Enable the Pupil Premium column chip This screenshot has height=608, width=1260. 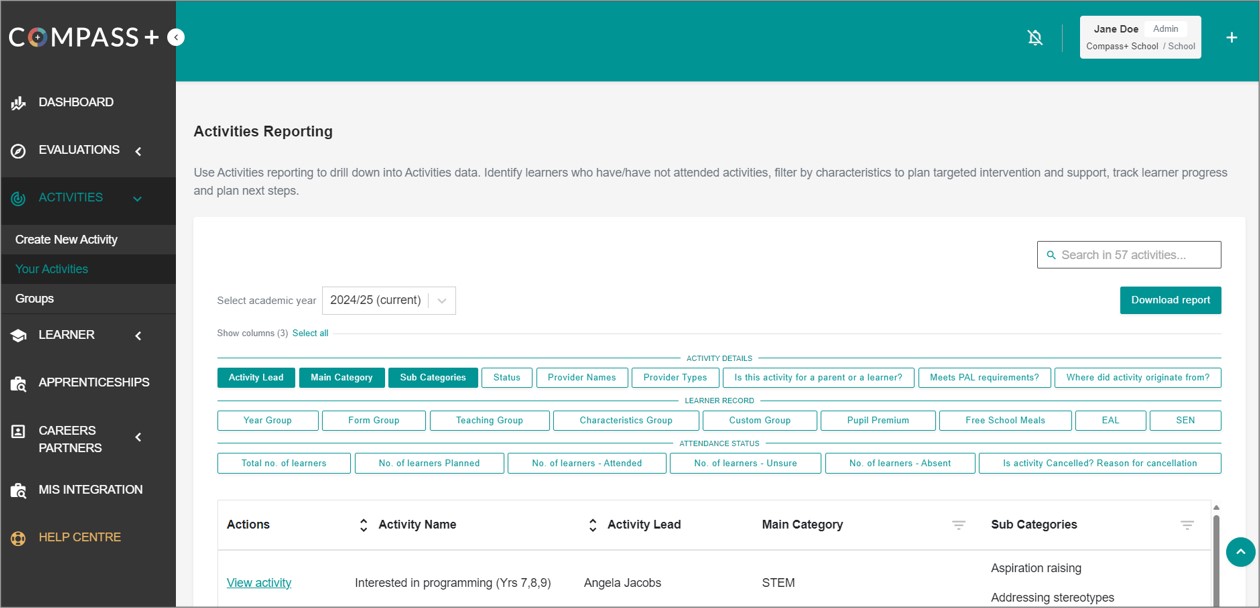click(x=877, y=421)
